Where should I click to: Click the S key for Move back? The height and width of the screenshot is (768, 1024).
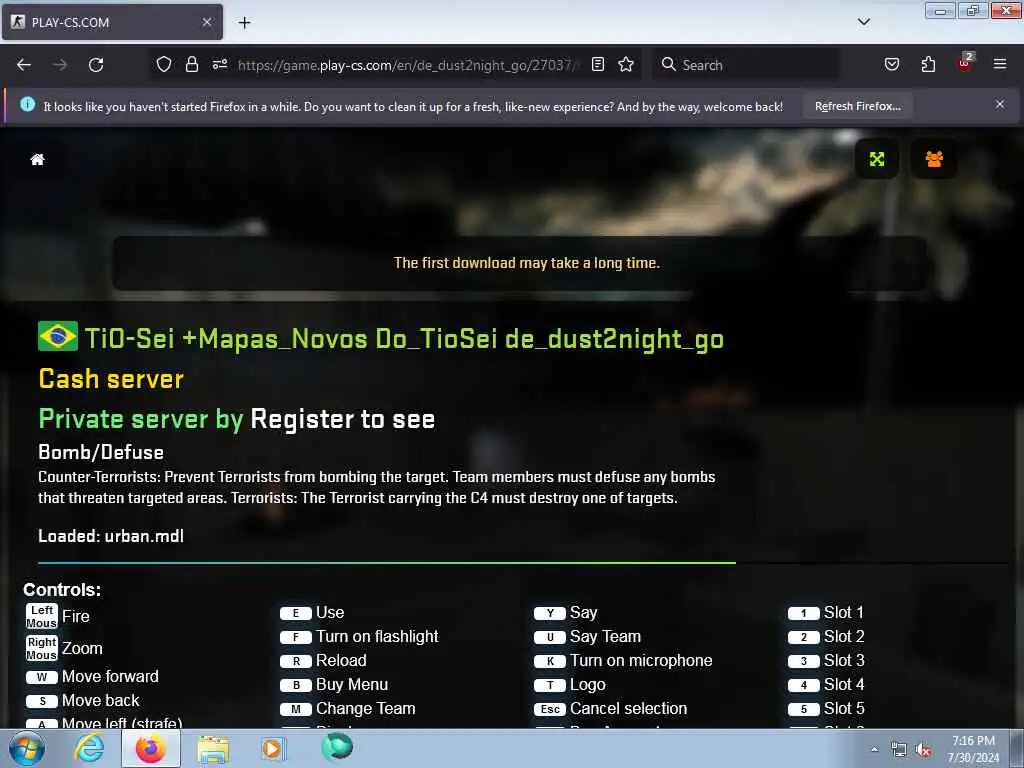(42, 701)
